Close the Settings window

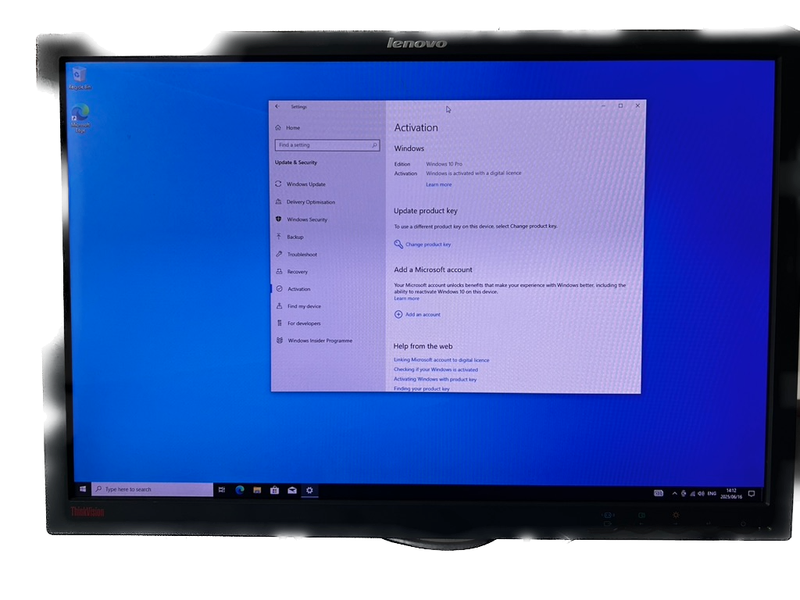[x=637, y=106]
